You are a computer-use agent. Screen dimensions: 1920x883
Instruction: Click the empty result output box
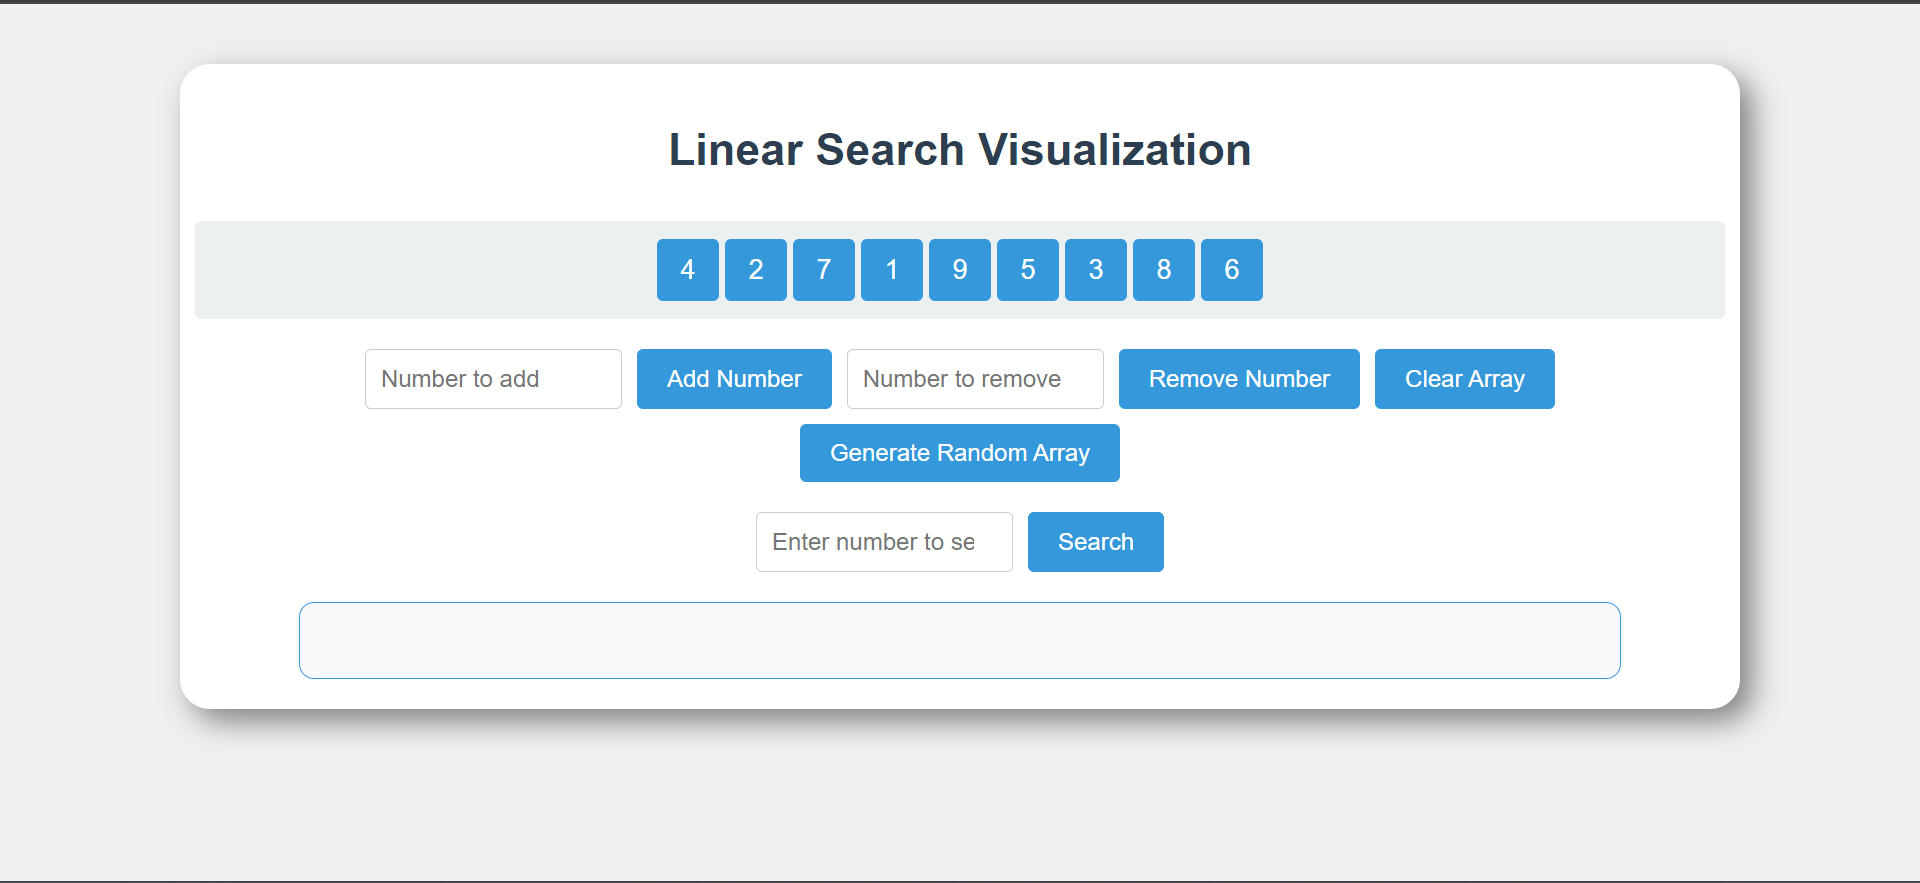[960, 640]
